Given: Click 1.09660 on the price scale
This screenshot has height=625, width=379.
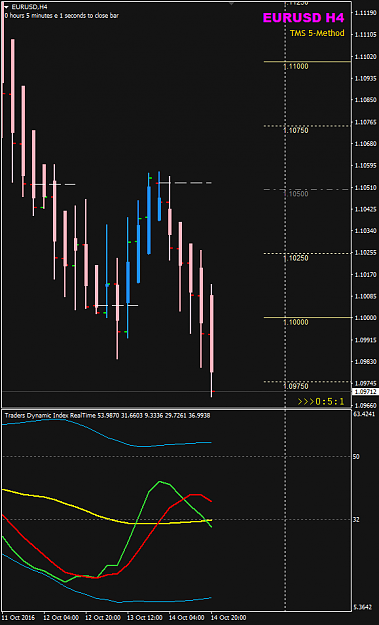Looking at the screenshot, I should coord(365,405).
